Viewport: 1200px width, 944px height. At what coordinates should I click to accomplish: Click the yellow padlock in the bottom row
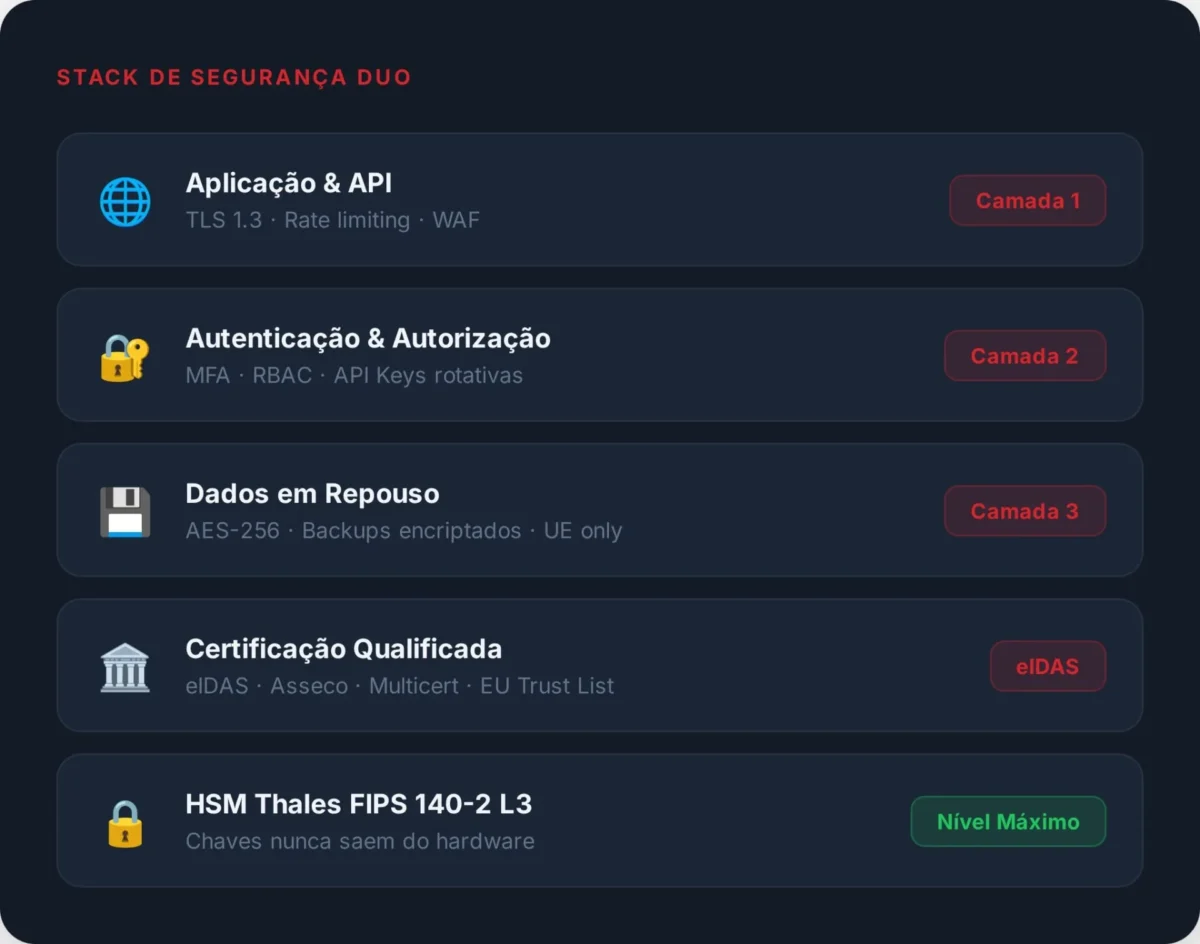coord(124,821)
